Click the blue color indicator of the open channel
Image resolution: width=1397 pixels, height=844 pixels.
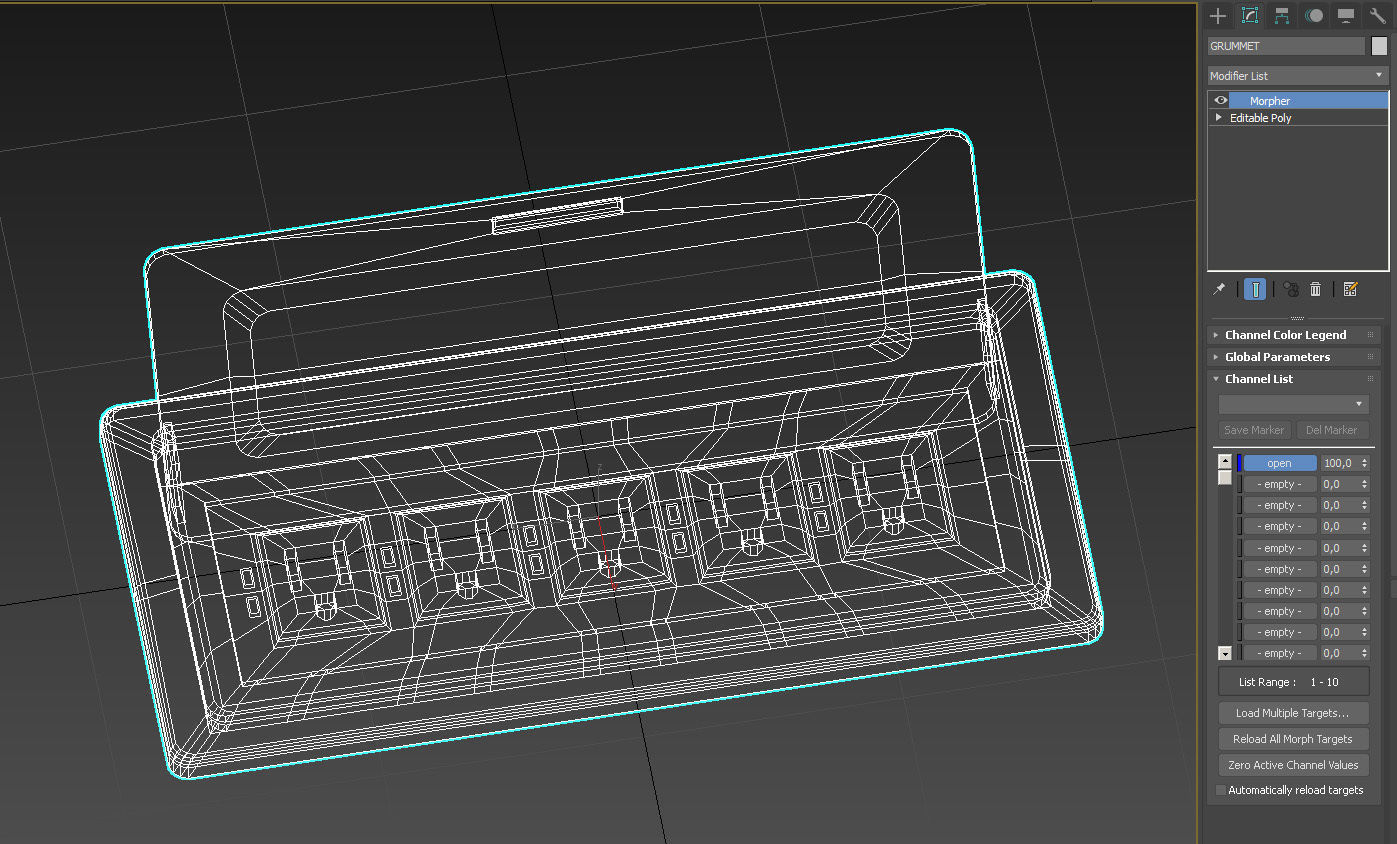(1239, 463)
